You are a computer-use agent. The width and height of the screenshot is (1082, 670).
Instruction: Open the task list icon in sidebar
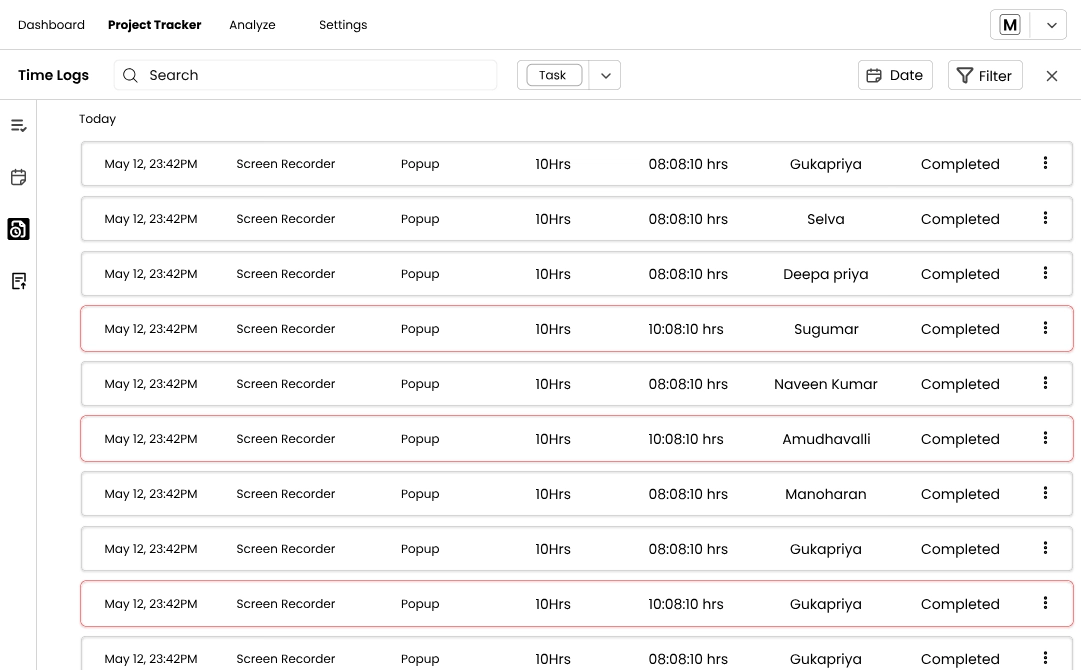[18, 126]
